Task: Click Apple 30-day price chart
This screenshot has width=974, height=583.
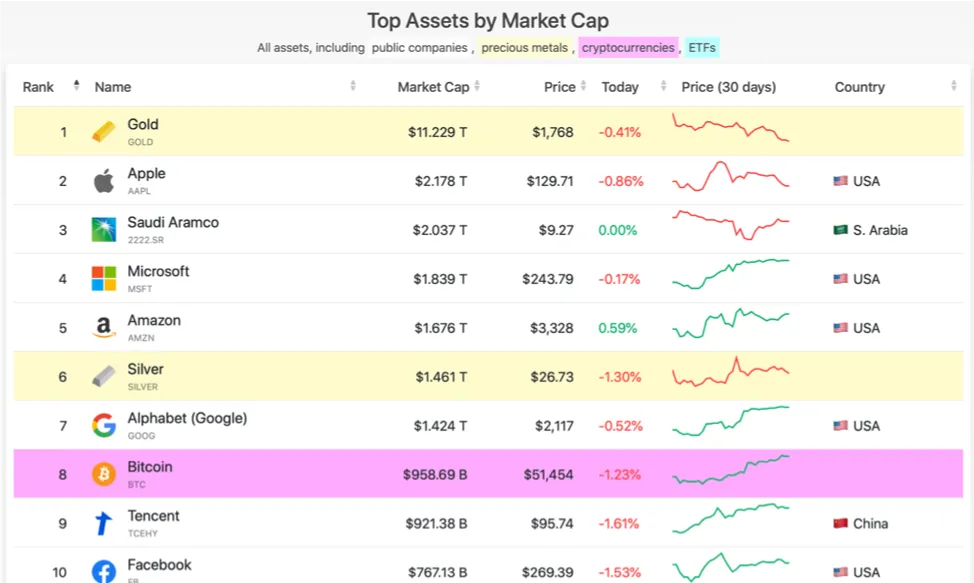Action: coord(730,176)
